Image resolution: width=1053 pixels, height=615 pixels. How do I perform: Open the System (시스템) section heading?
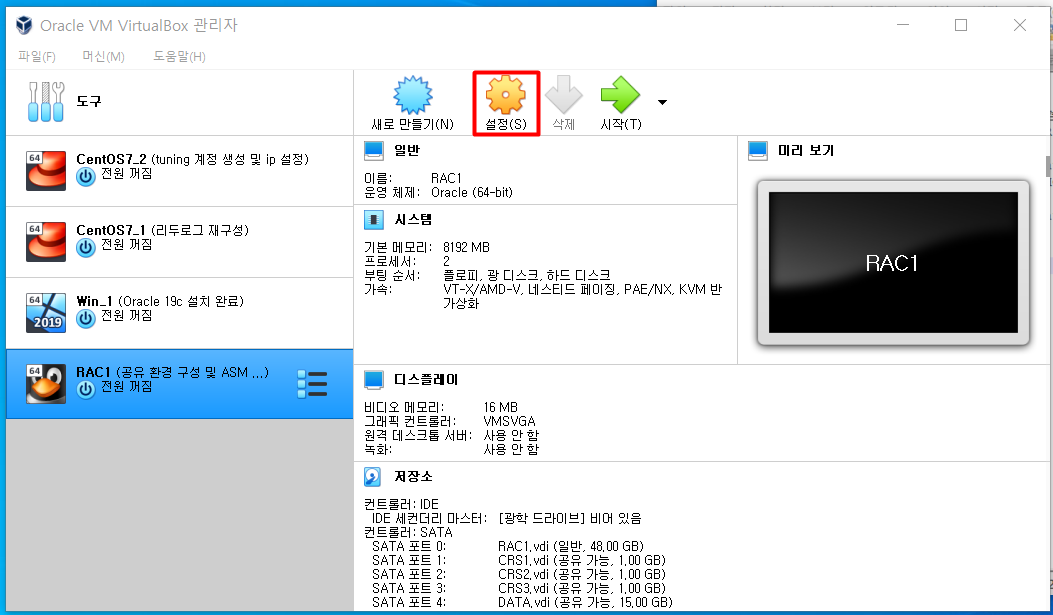(x=413, y=220)
